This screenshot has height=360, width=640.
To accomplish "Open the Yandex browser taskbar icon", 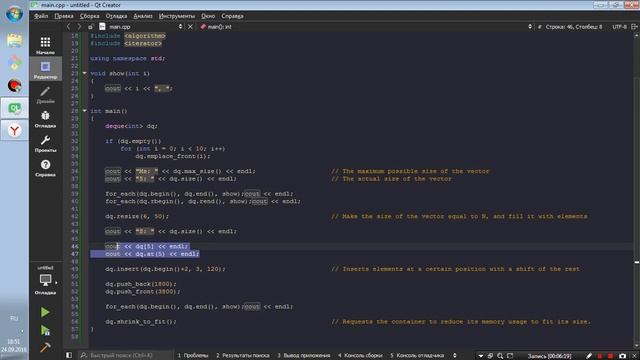I will [x=14, y=131].
